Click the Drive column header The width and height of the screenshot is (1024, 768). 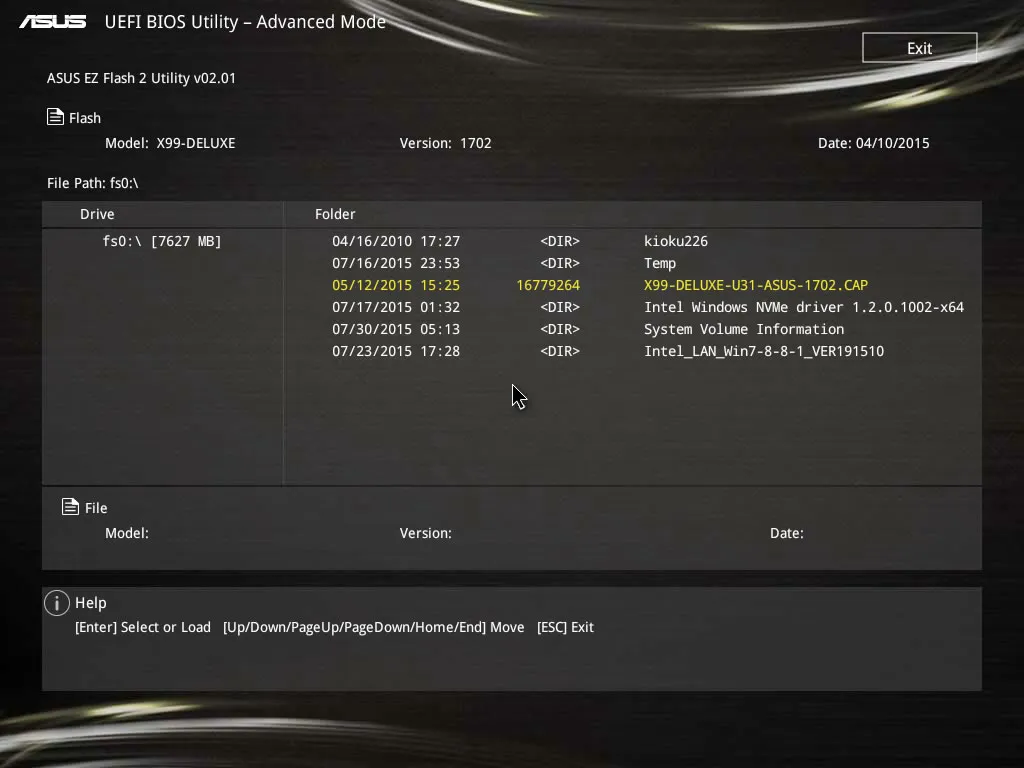point(97,214)
